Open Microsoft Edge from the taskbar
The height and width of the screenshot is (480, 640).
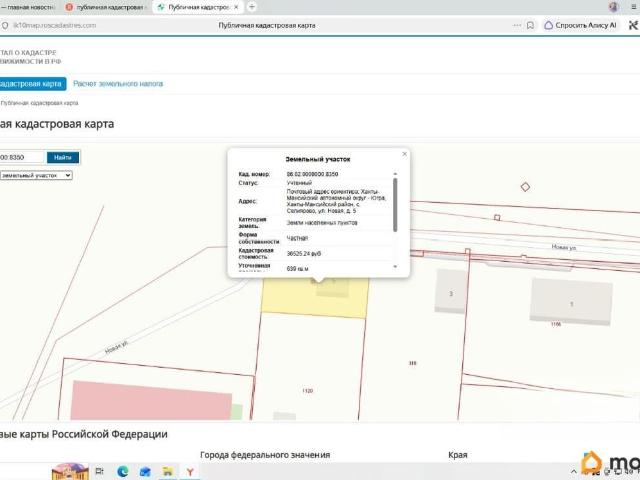point(122,472)
